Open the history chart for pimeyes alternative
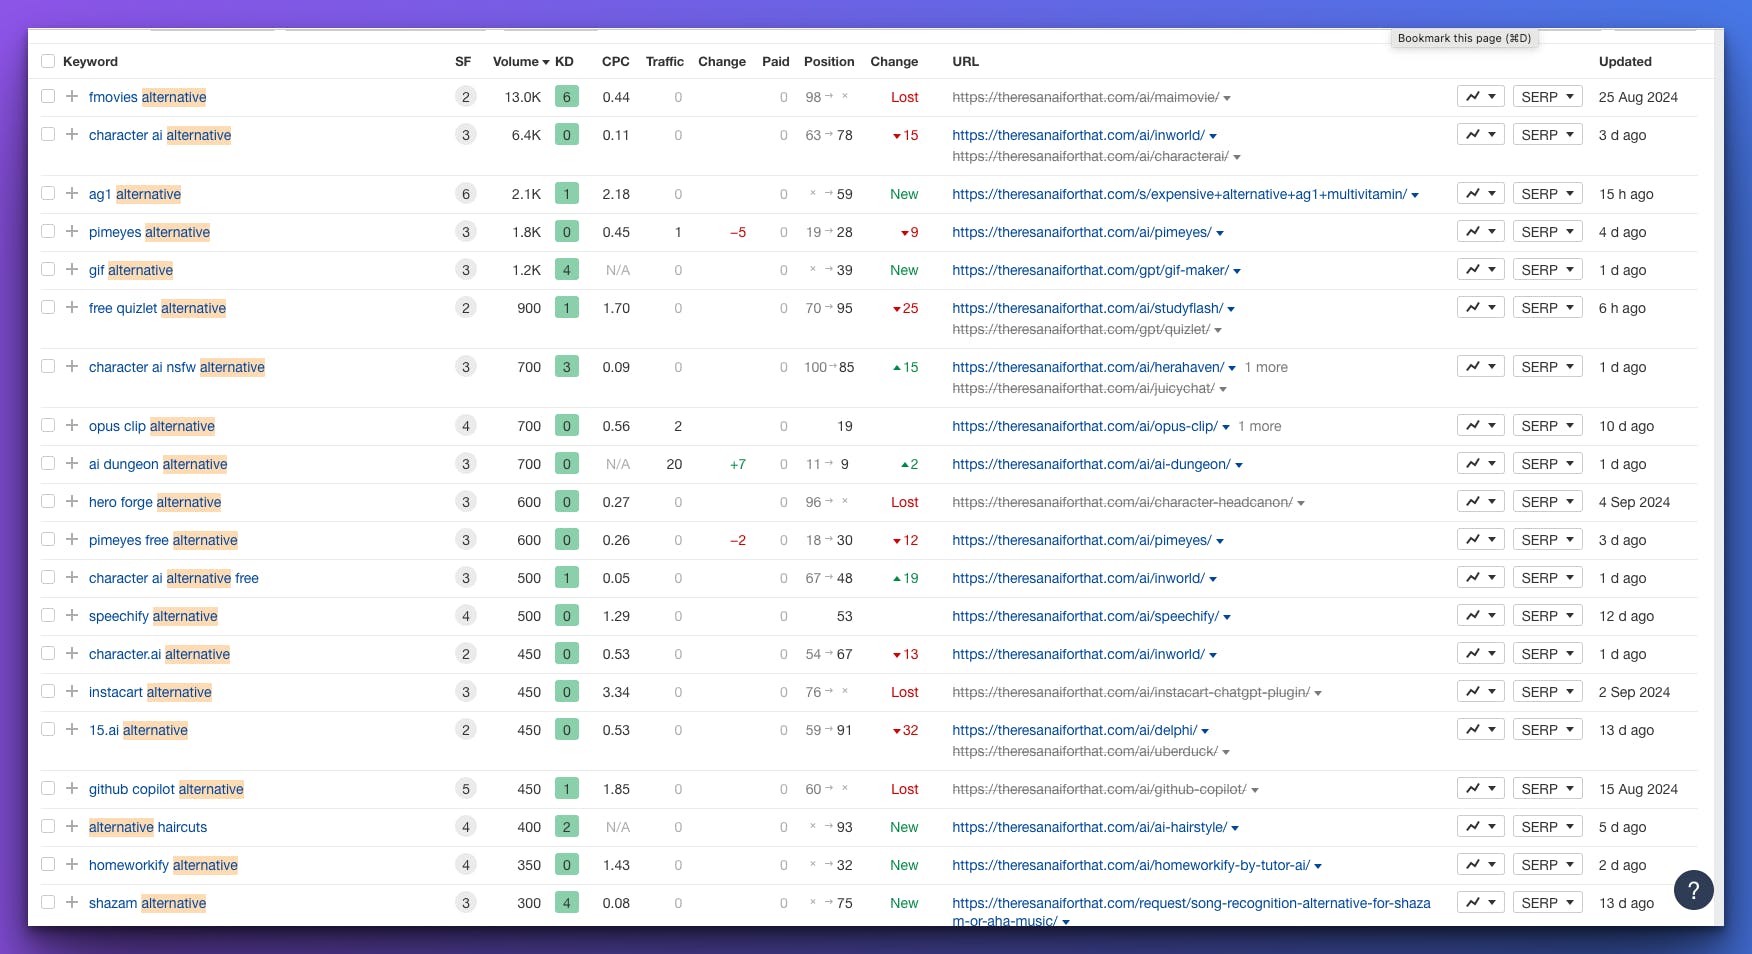1752x954 pixels. click(x=1480, y=232)
